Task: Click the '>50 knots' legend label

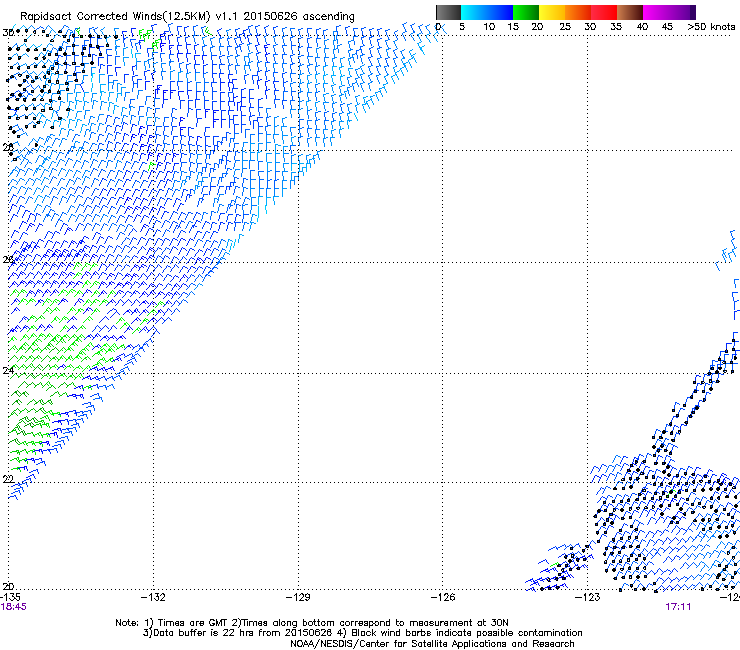Action: click(711, 27)
